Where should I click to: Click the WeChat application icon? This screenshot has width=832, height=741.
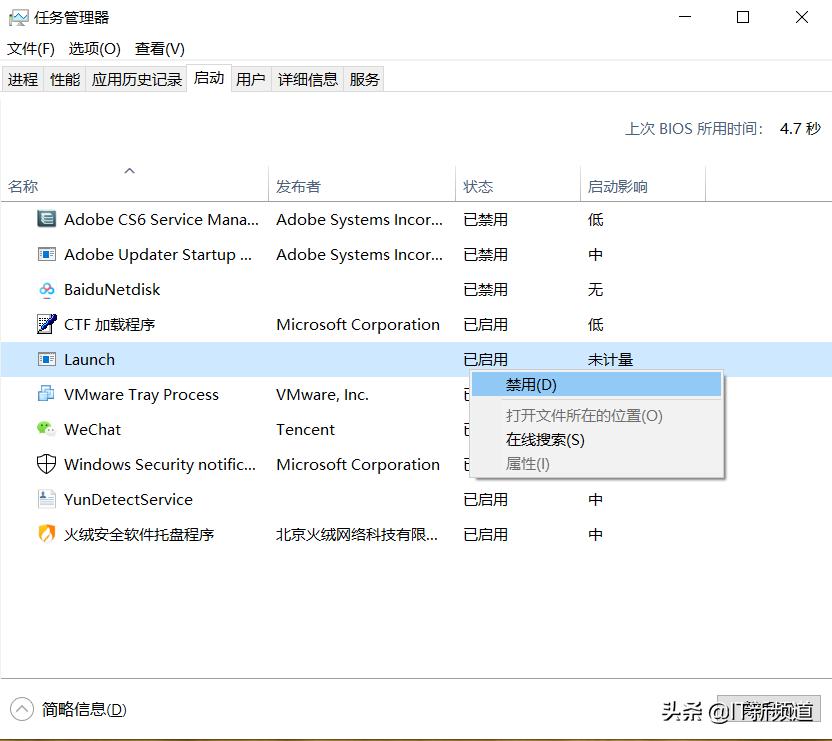click(x=46, y=429)
